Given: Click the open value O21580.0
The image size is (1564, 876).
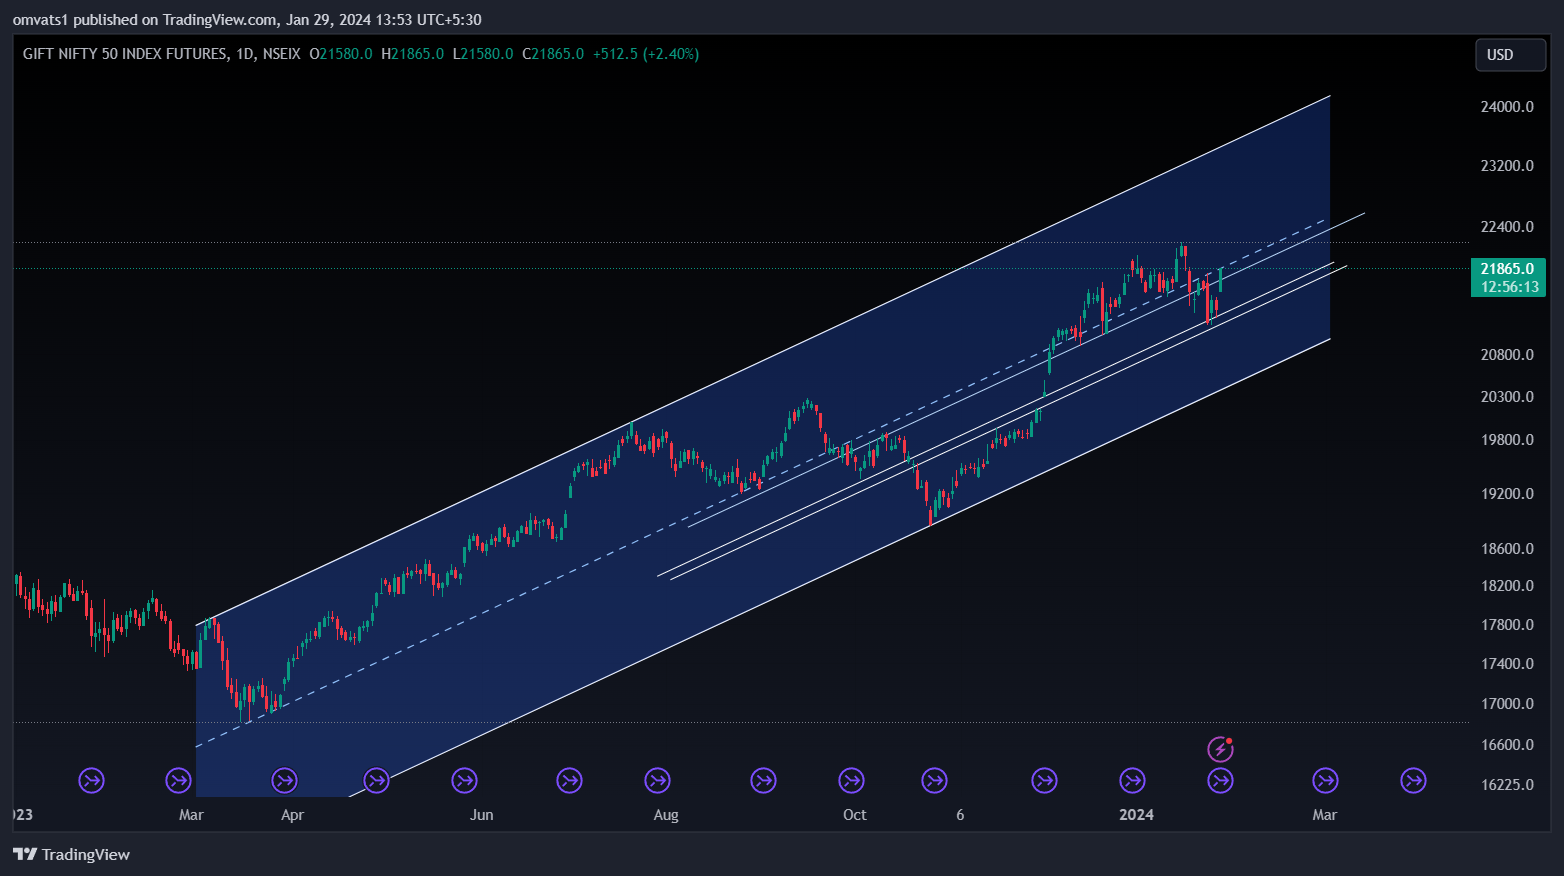Looking at the screenshot, I should click(x=341, y=54).
